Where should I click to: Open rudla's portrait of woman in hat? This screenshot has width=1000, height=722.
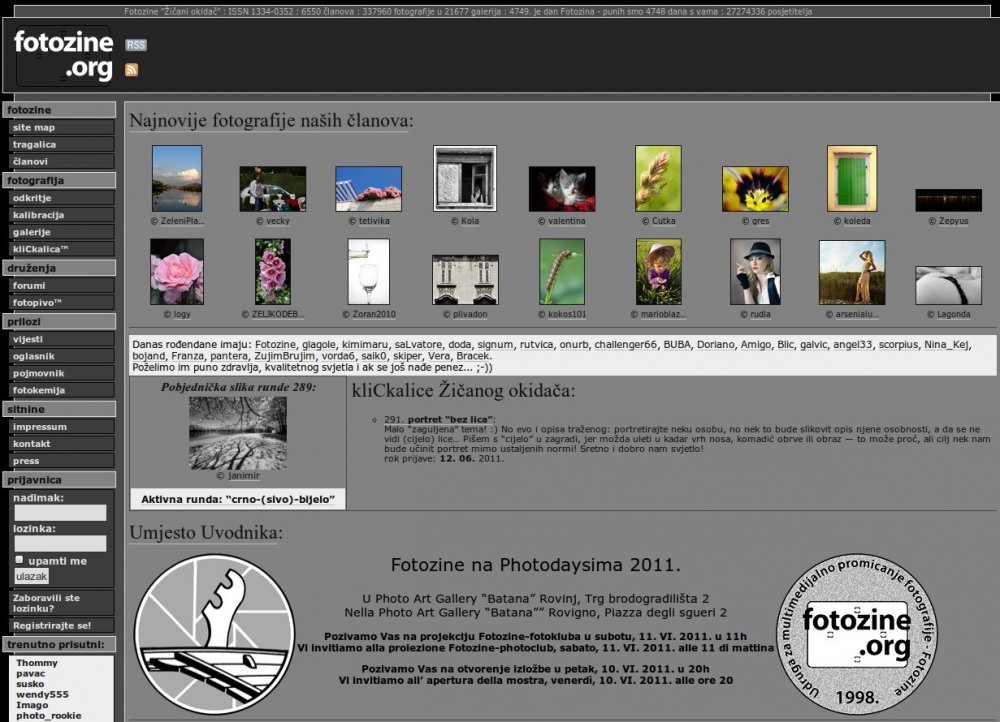tap(755, 272)
